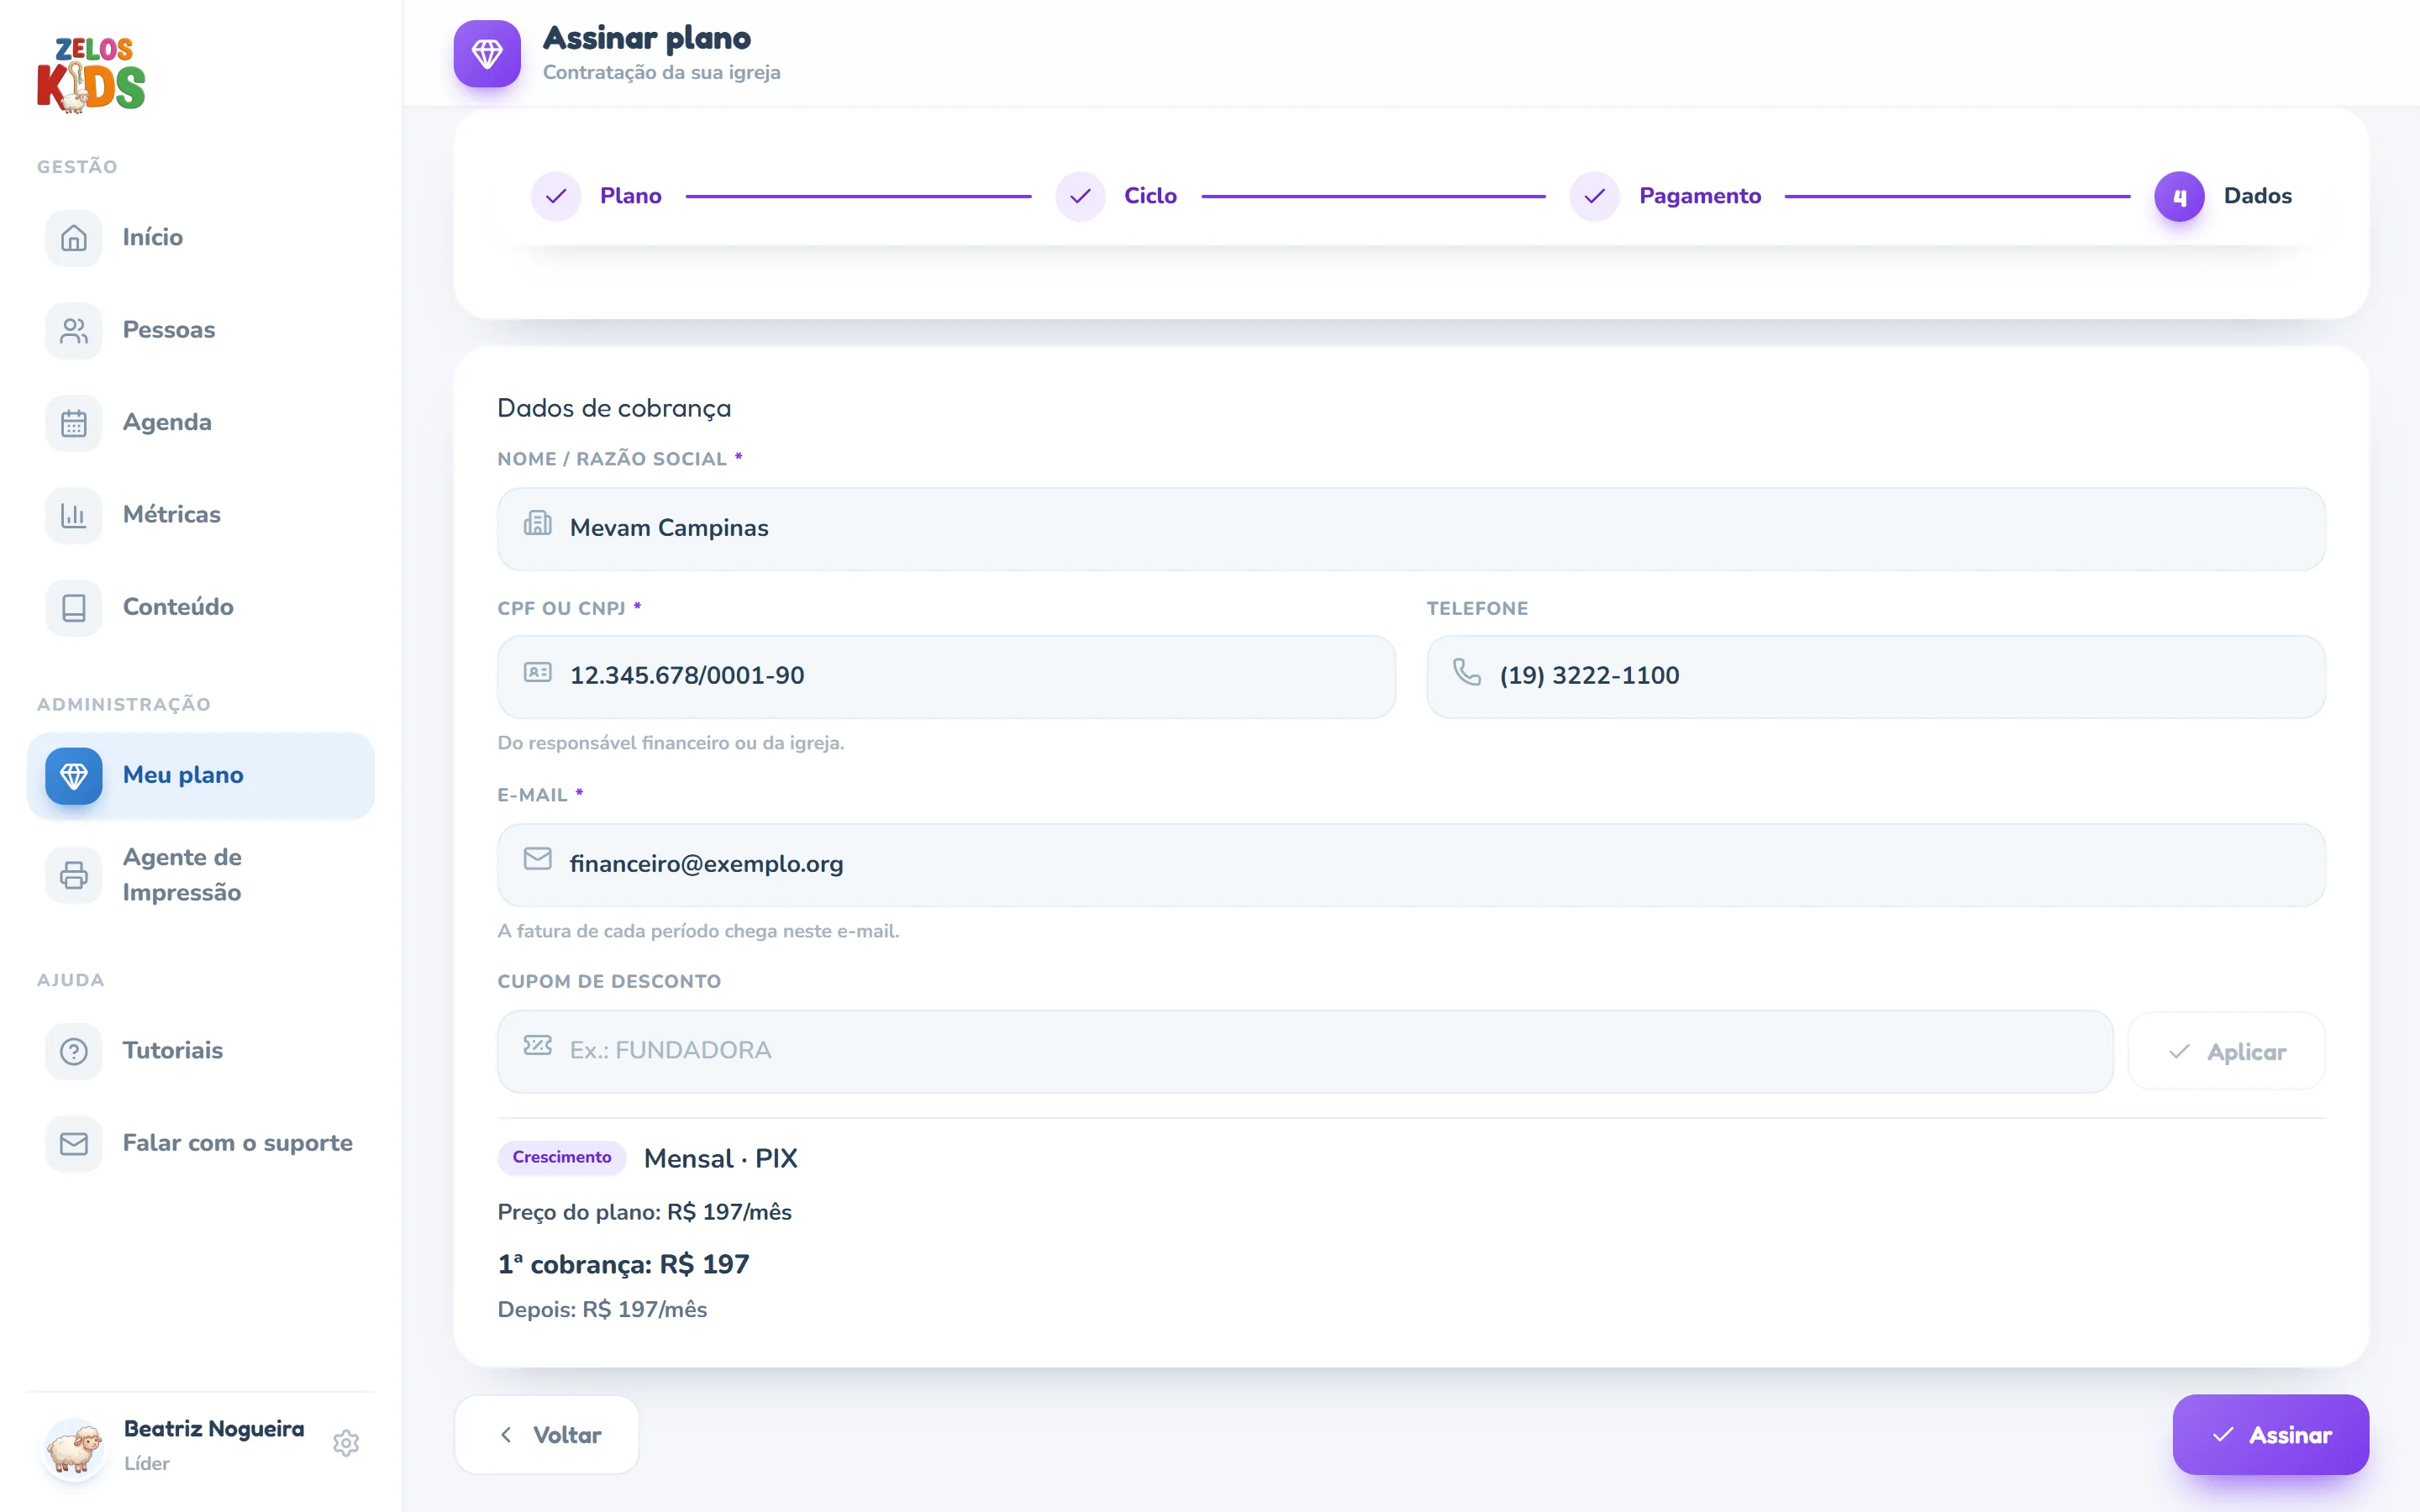Click the Métricas bar chart icon
This screenshot has height=1512, width=2420.
point(74,515)
